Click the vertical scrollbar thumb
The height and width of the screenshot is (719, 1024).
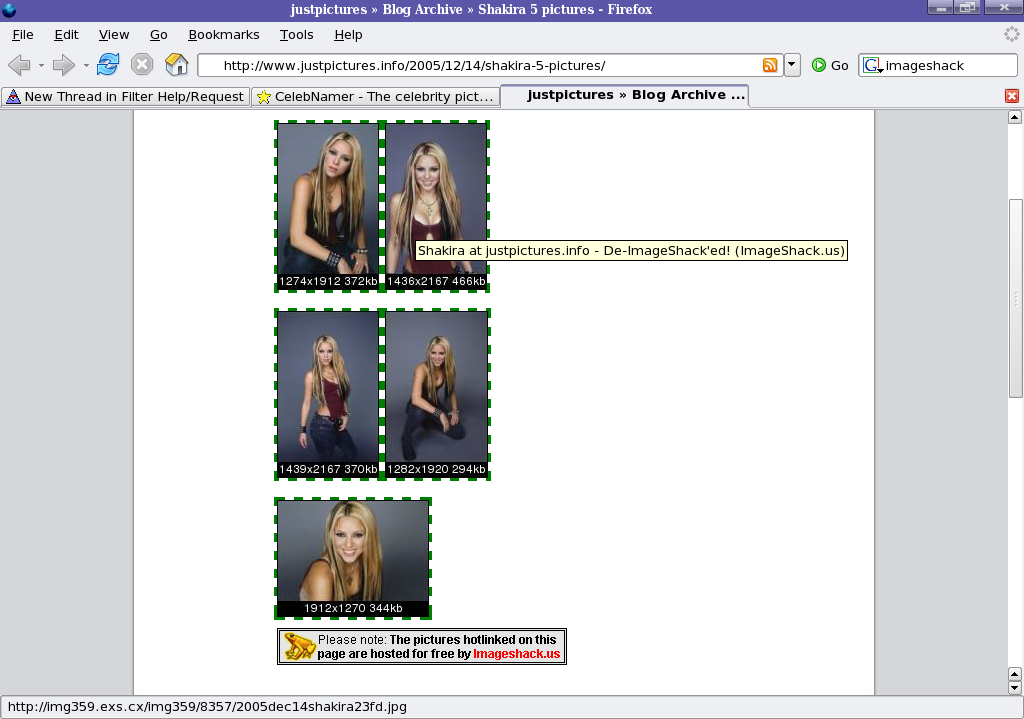pyautogui.click(x=1015, y=298)
